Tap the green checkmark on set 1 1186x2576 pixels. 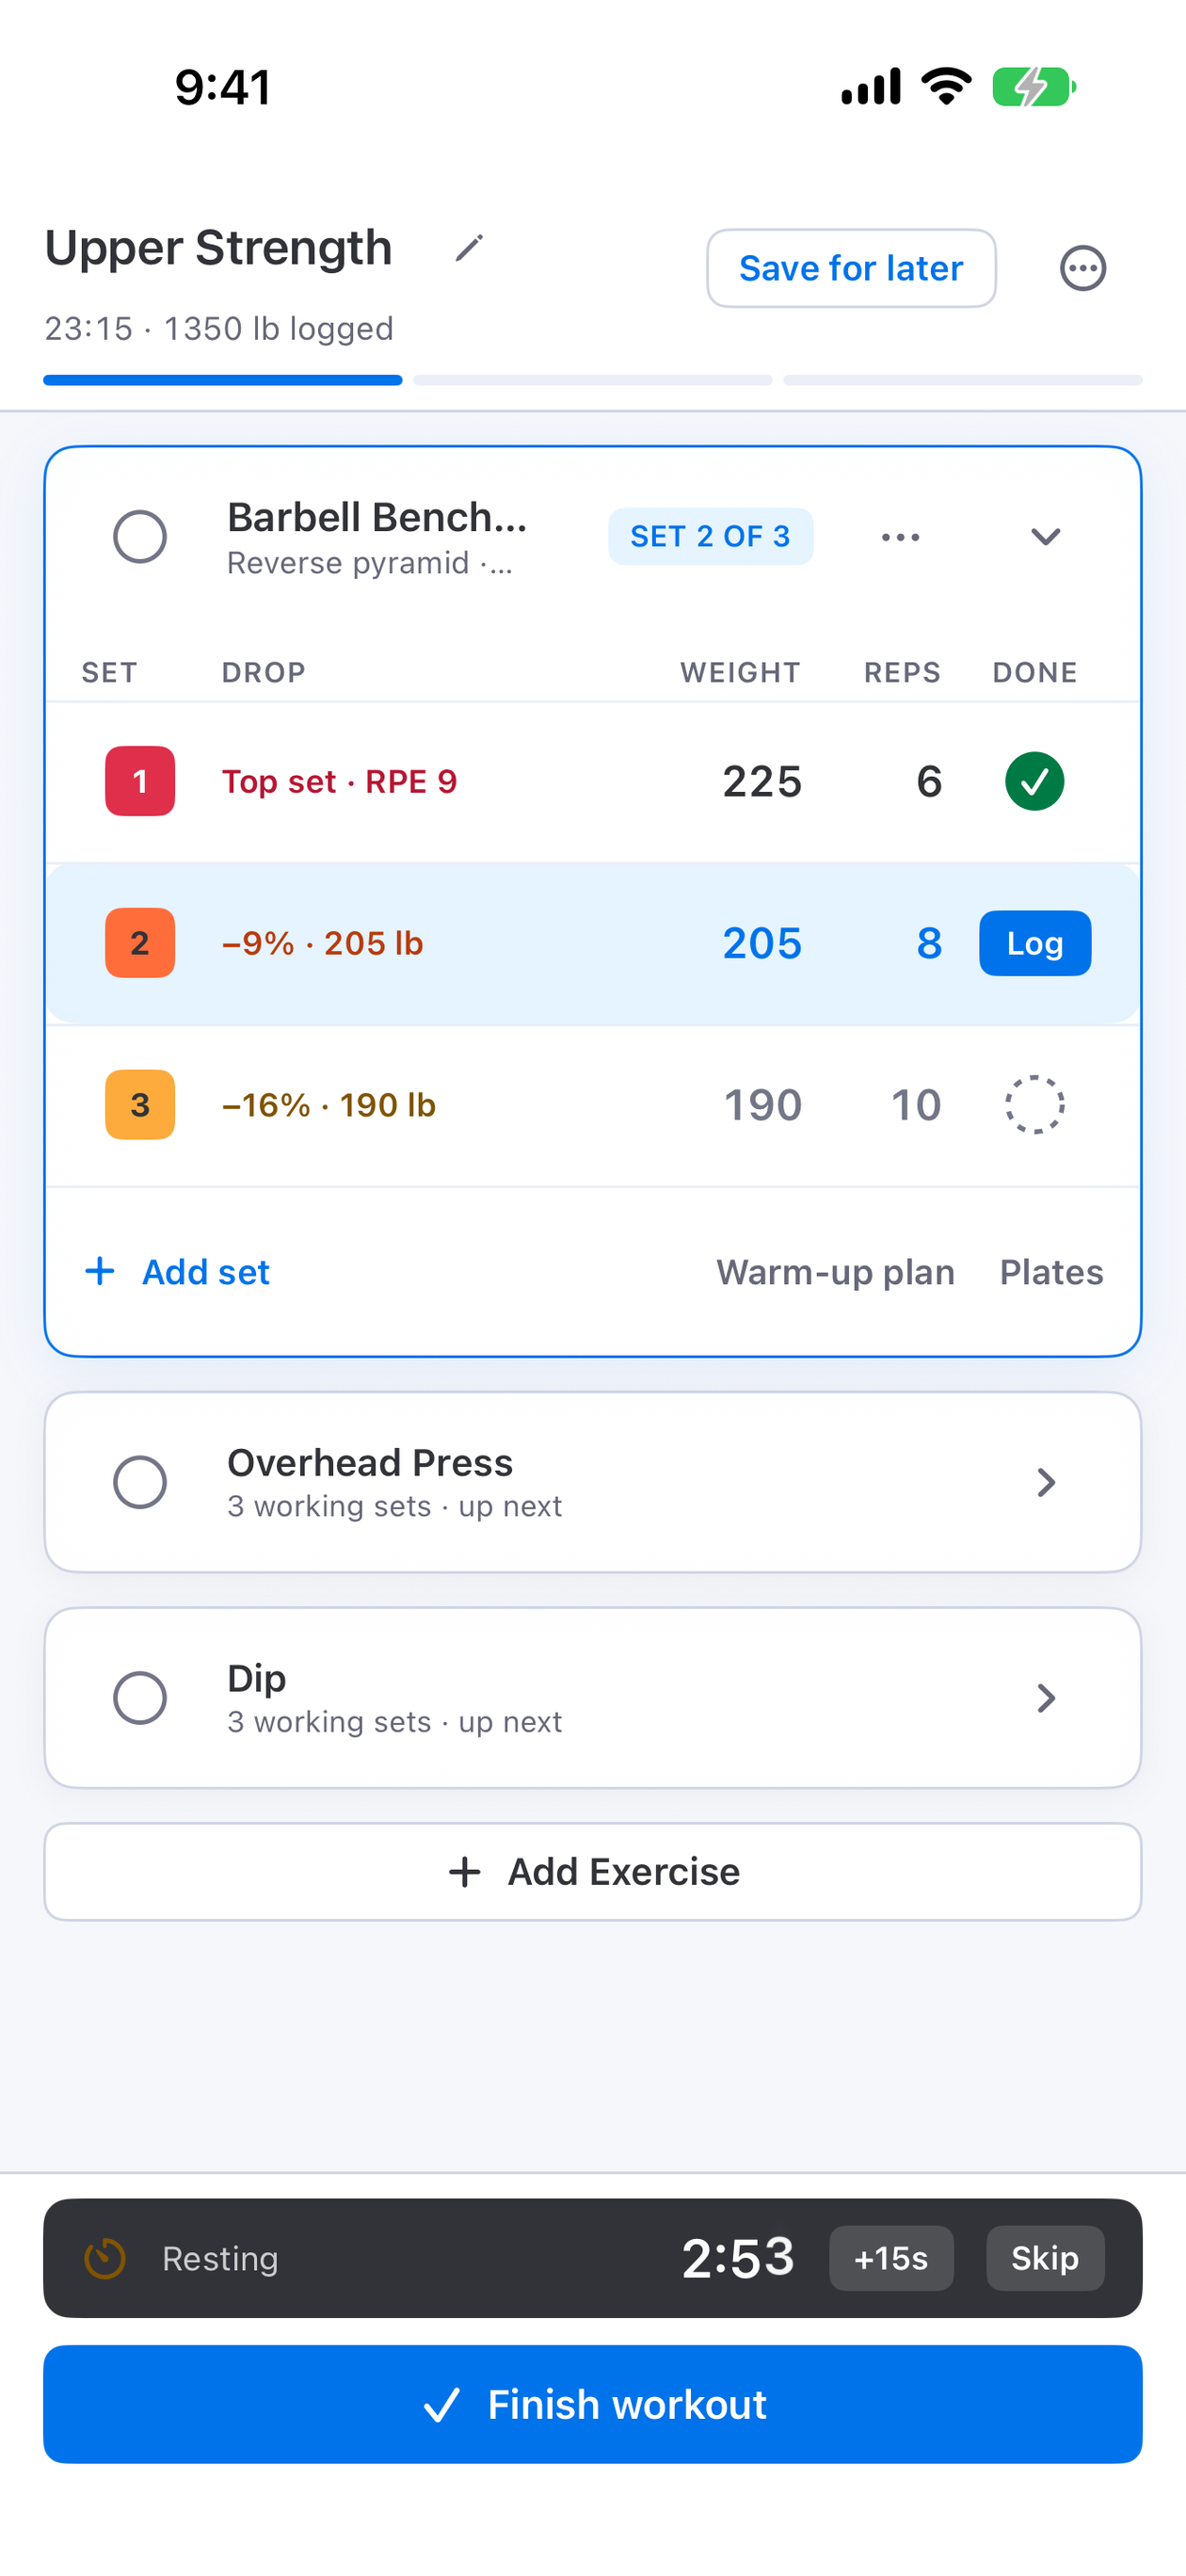[x=1034, y=781]
